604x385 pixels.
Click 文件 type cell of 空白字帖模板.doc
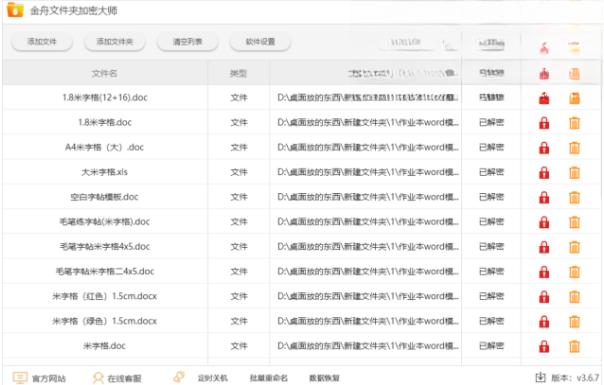pyautogui.click(x=239, y=197)
